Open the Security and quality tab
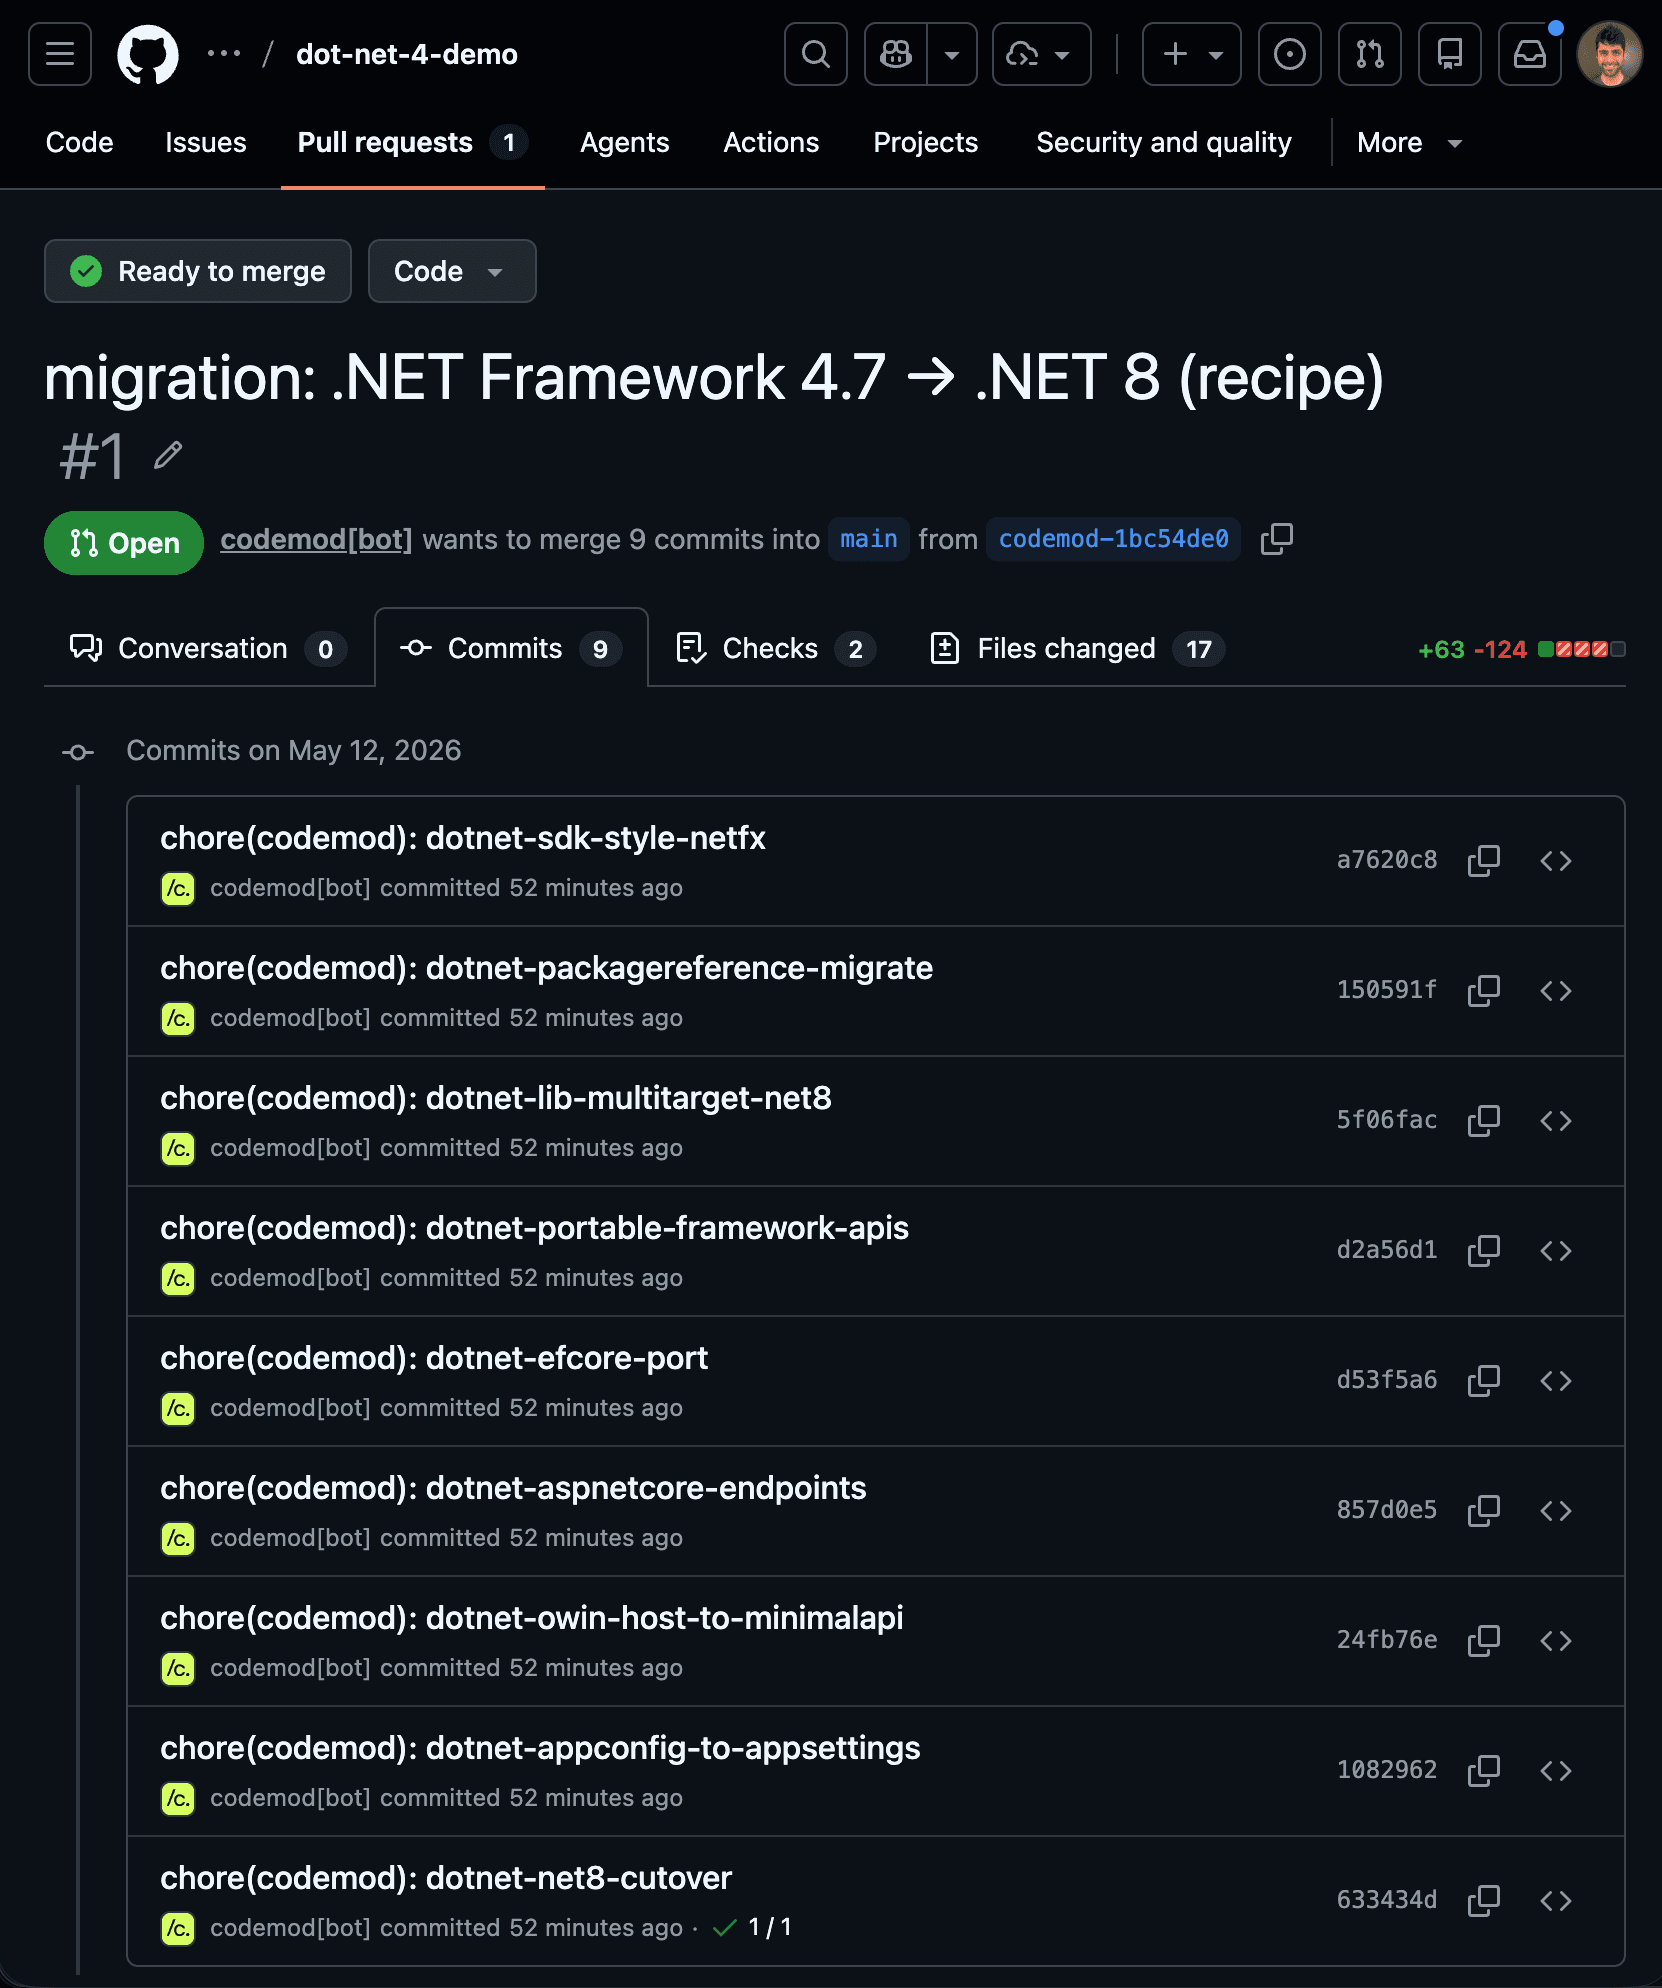 click(x=1164, y=143)
